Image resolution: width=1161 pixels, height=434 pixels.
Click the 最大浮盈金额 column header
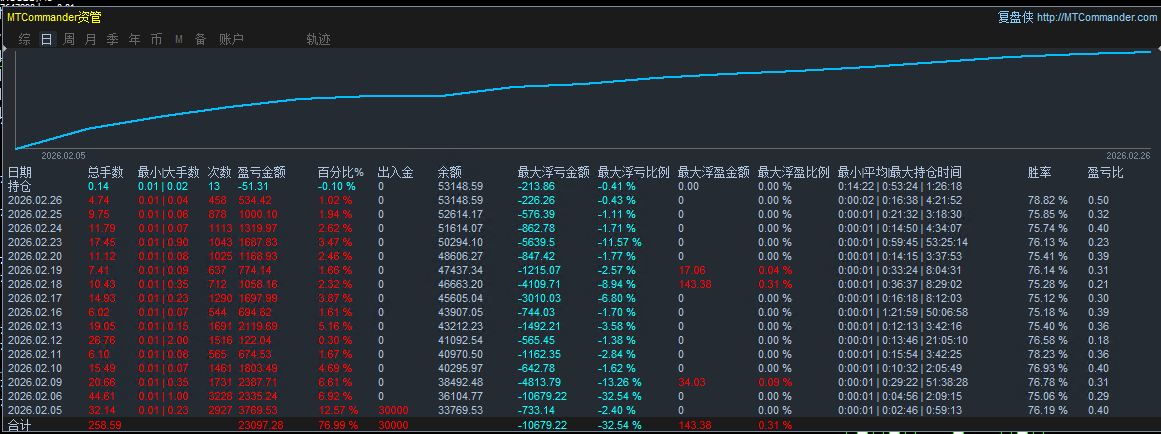714,173
